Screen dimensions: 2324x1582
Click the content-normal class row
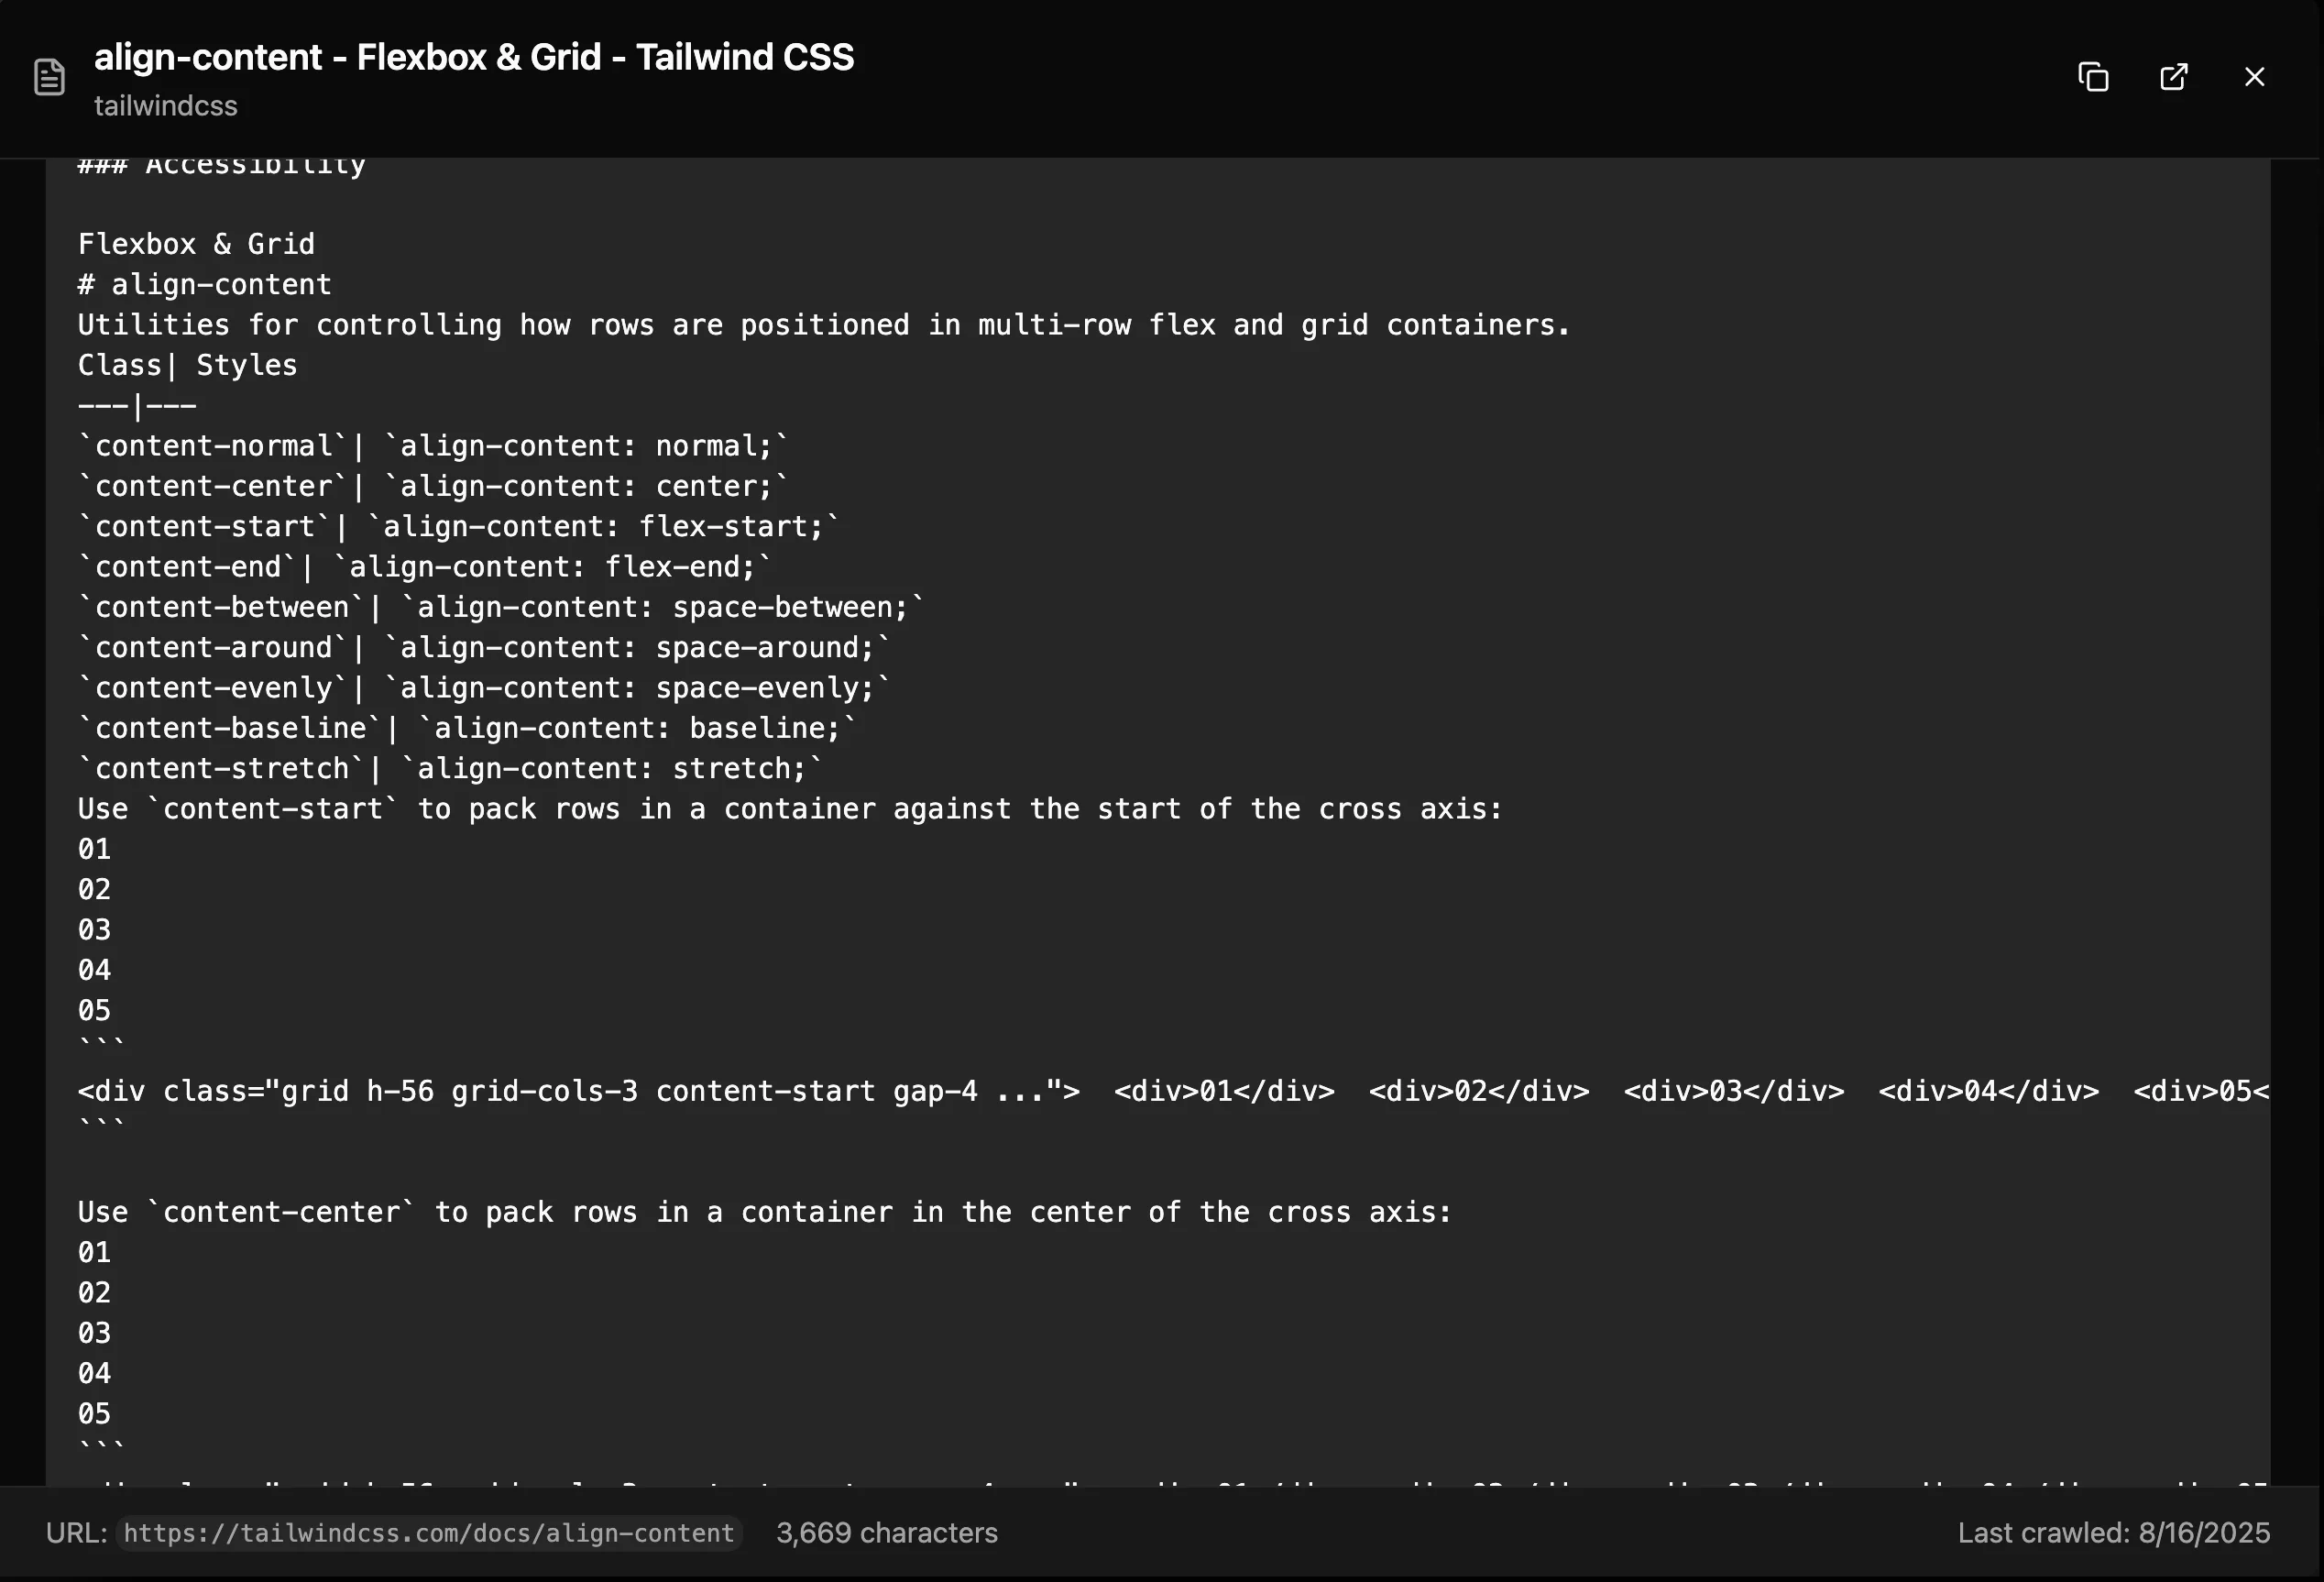click(x=433, y=446)
